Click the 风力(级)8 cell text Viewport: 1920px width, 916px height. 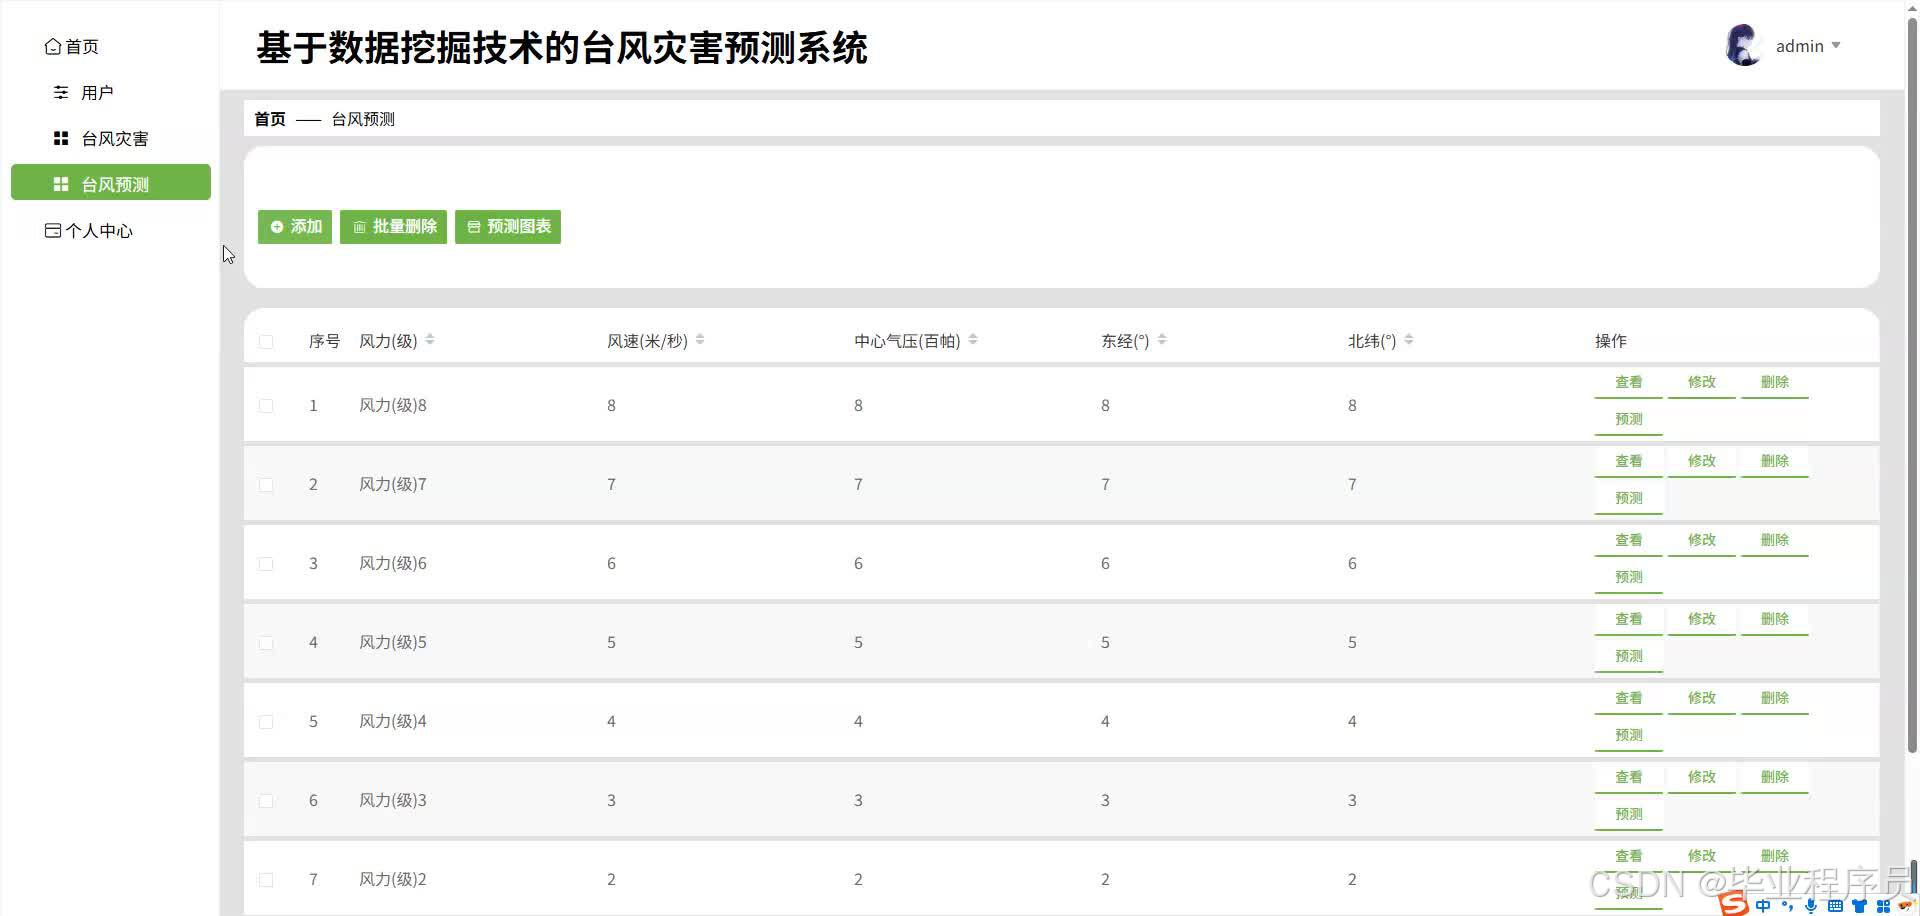pyautogui.click(x=393, y=406)
